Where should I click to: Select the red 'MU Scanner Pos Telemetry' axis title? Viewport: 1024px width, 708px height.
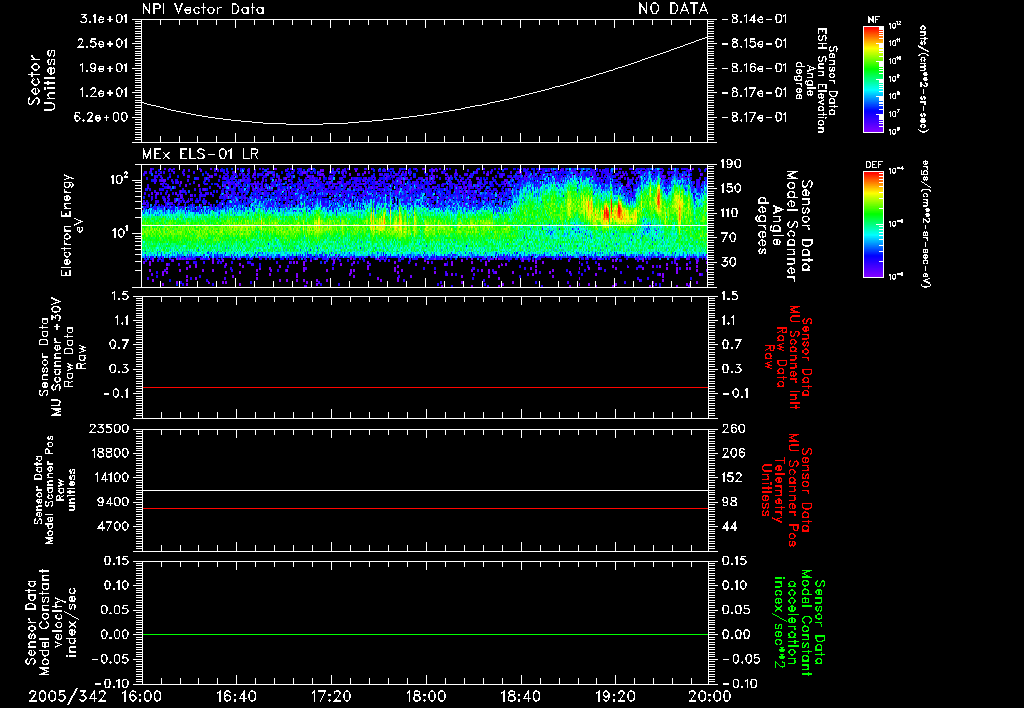click(x=786, y=490)
